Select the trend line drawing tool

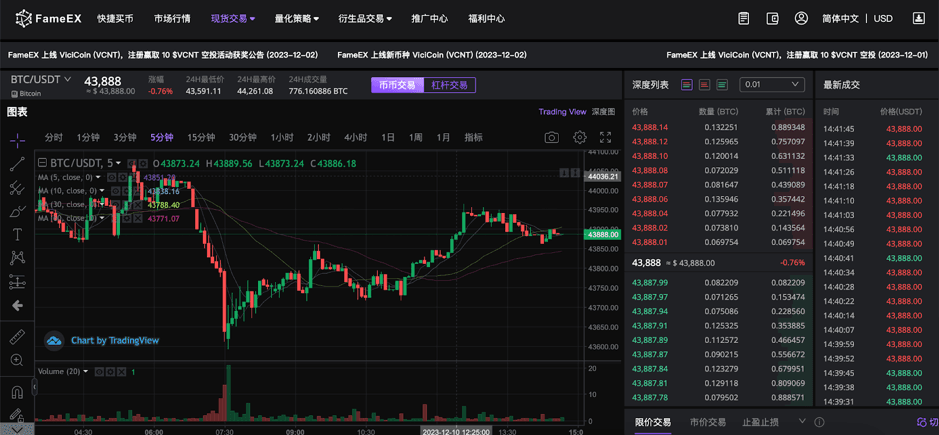click(17, 164)
